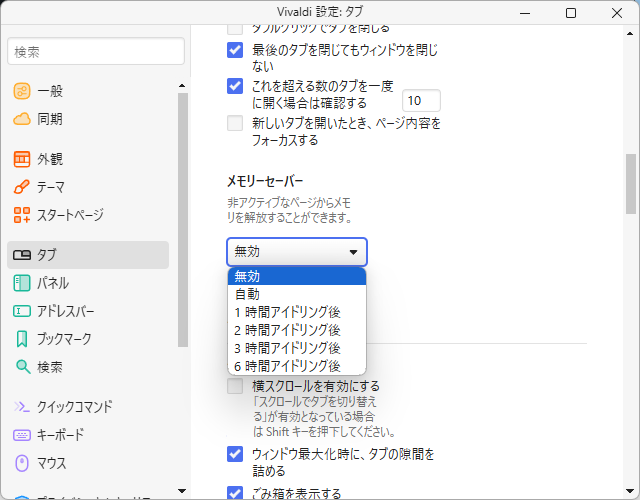The width and height of the screenshot is (640, 500).
Task: Open the パネル settings category
Action: (x=88, y=283)
